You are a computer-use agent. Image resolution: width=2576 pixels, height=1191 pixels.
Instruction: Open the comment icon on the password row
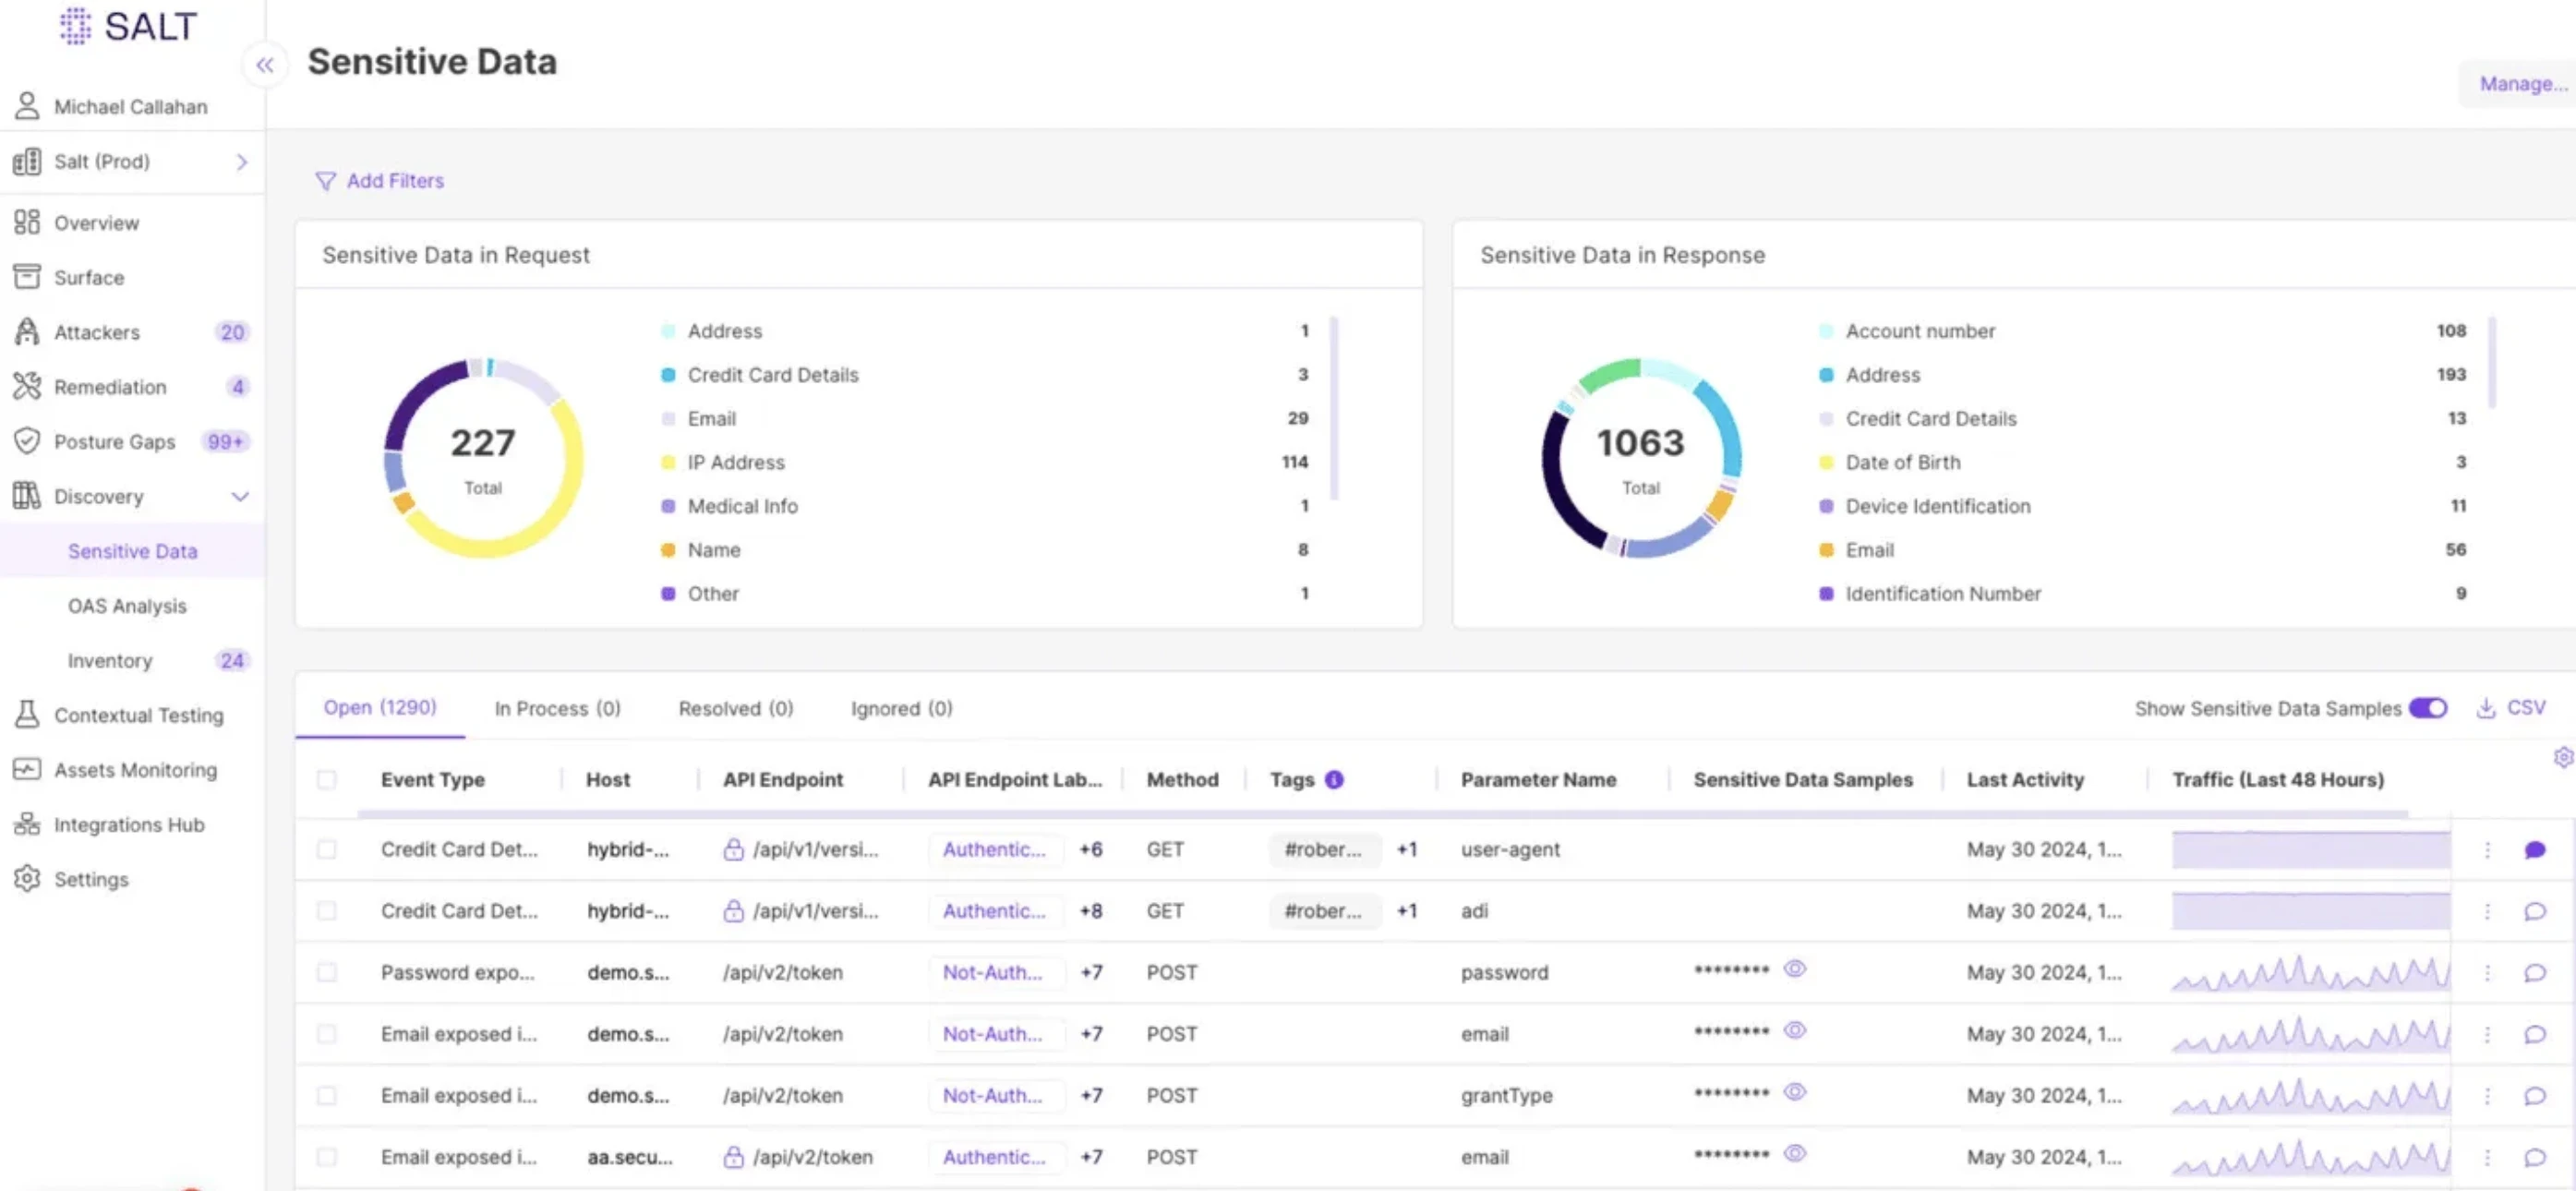[x=2537, y=972]
